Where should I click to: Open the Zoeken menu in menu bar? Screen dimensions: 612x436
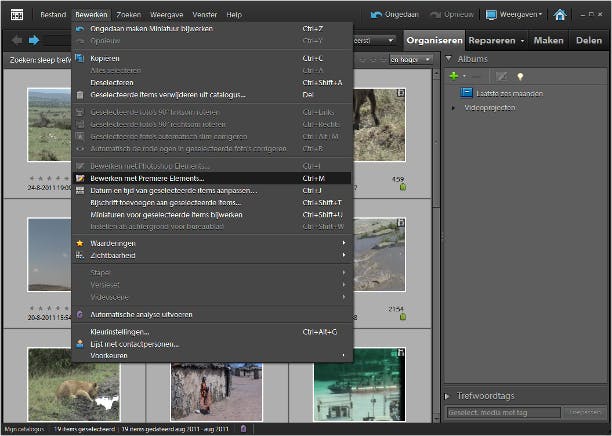[x=127, y=15]
